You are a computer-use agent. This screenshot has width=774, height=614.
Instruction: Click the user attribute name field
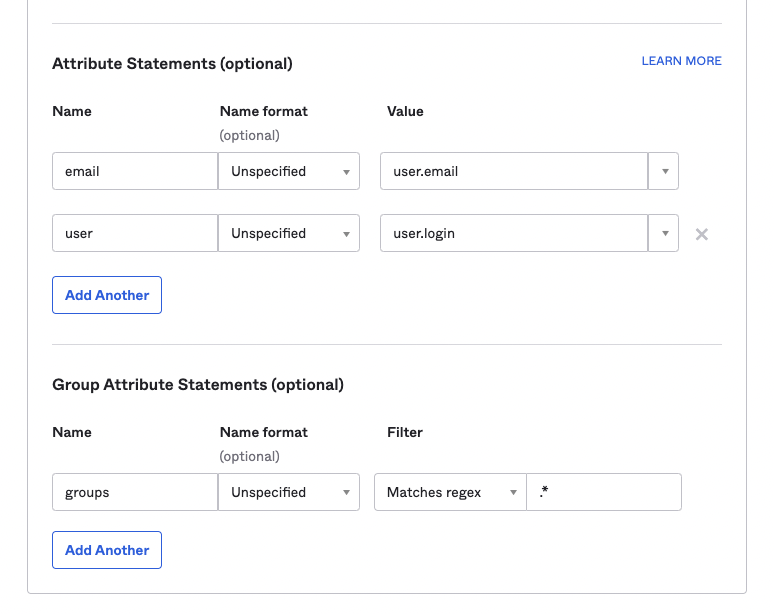click(134, 233)
